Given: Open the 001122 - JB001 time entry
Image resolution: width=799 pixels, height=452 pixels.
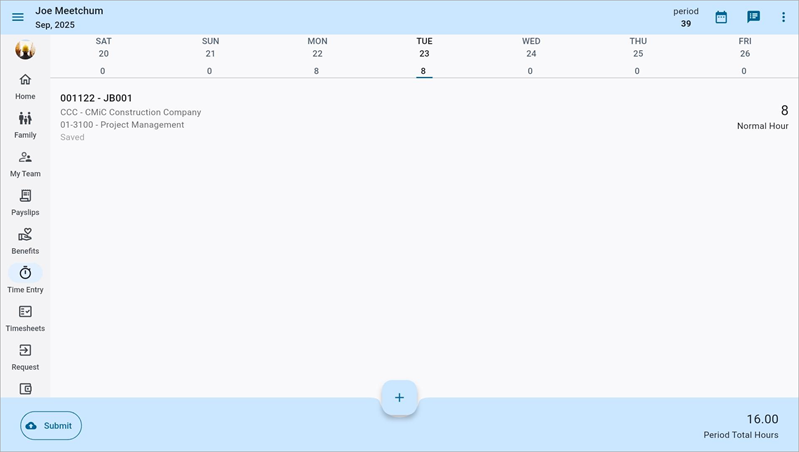Looking at the screenshot, I should point(424,117).
